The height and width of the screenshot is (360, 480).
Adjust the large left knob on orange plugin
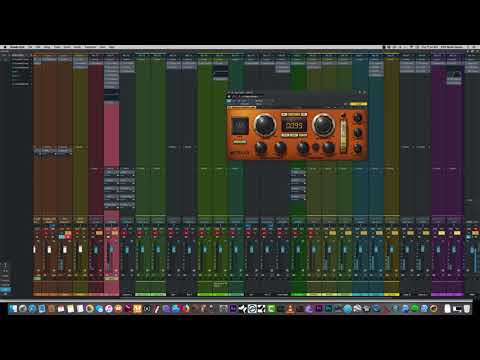point(265,125)
